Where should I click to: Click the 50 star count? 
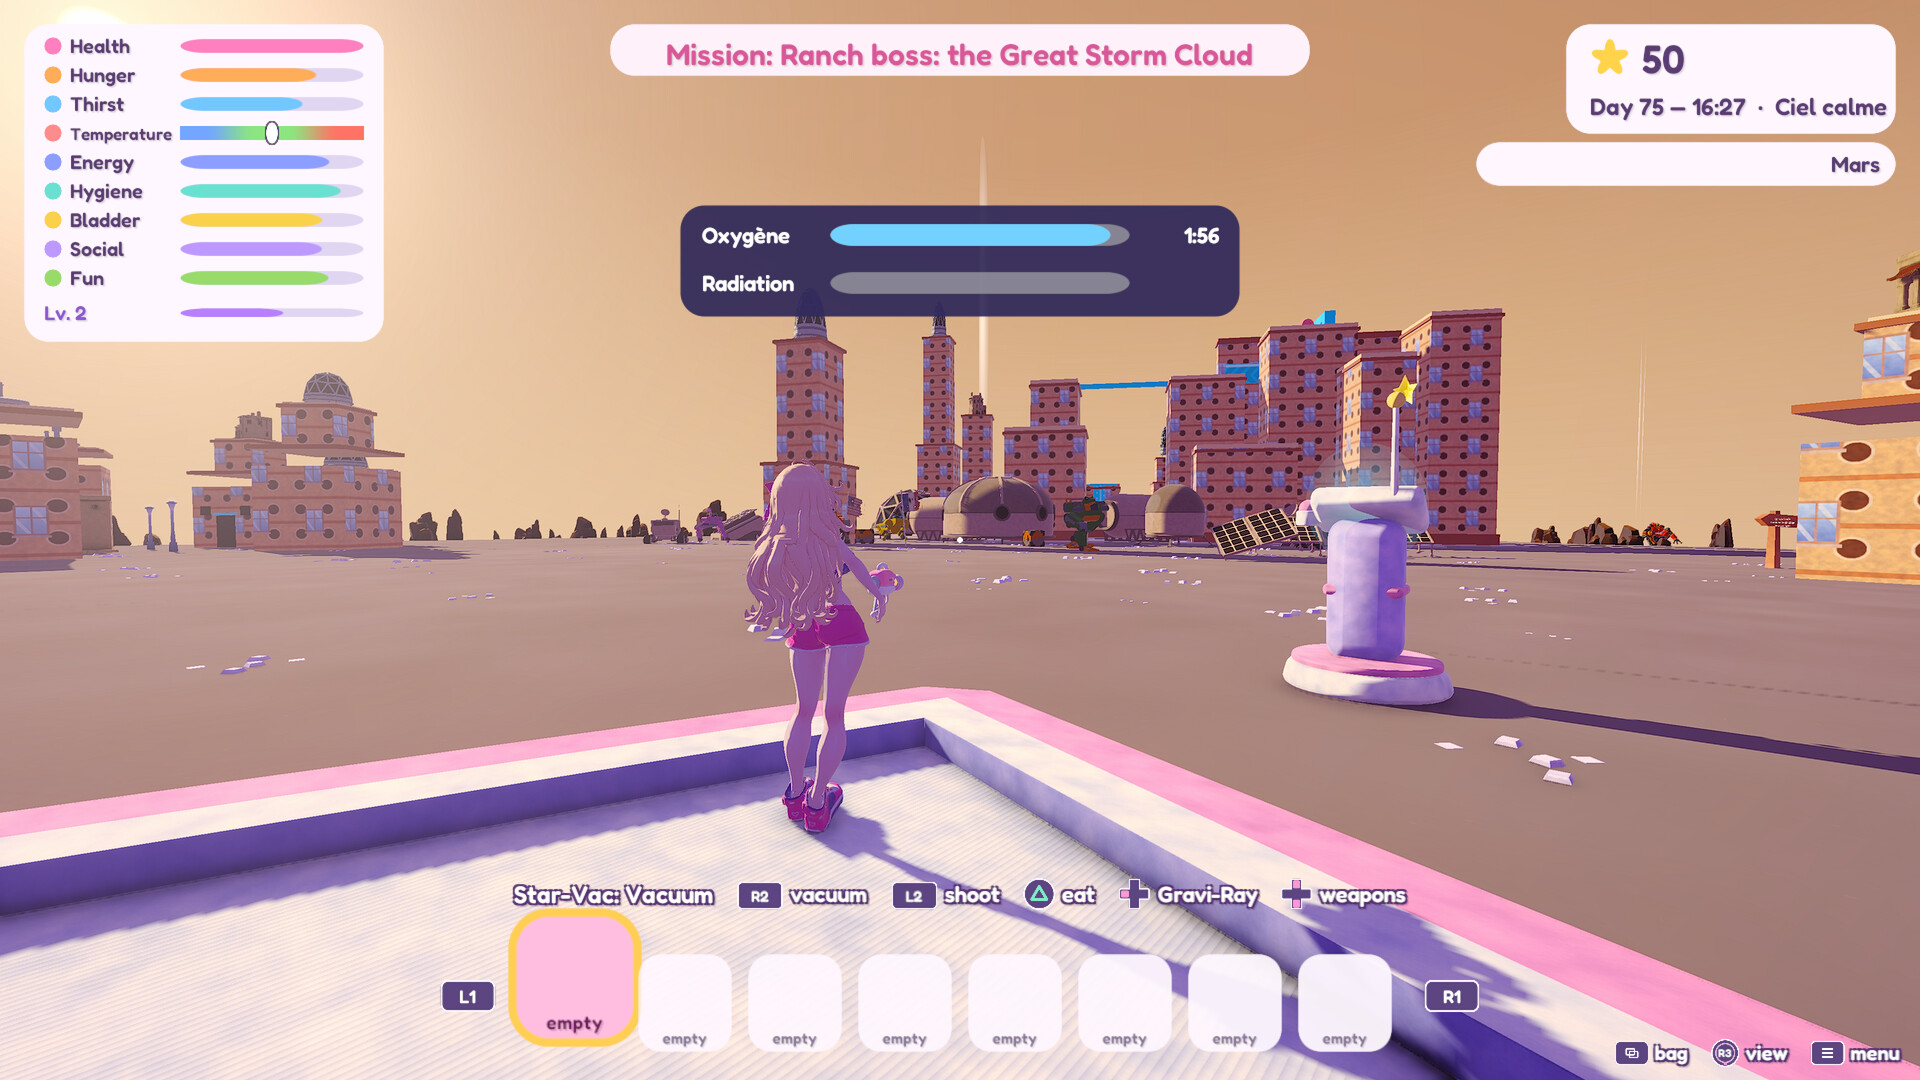(x=1662, y=60)
